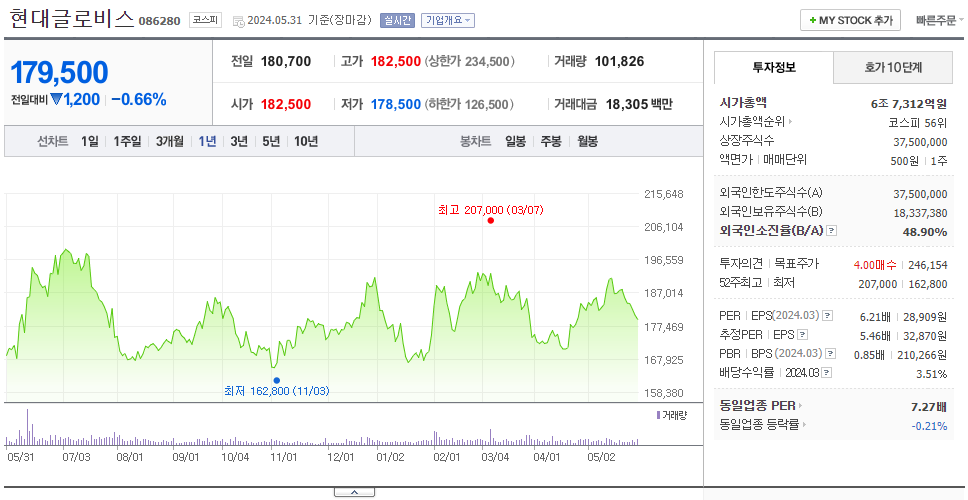Click the 실시간 badge button
Image resolution: width=968 pixels, height=500 pixels.
[398, 20]
